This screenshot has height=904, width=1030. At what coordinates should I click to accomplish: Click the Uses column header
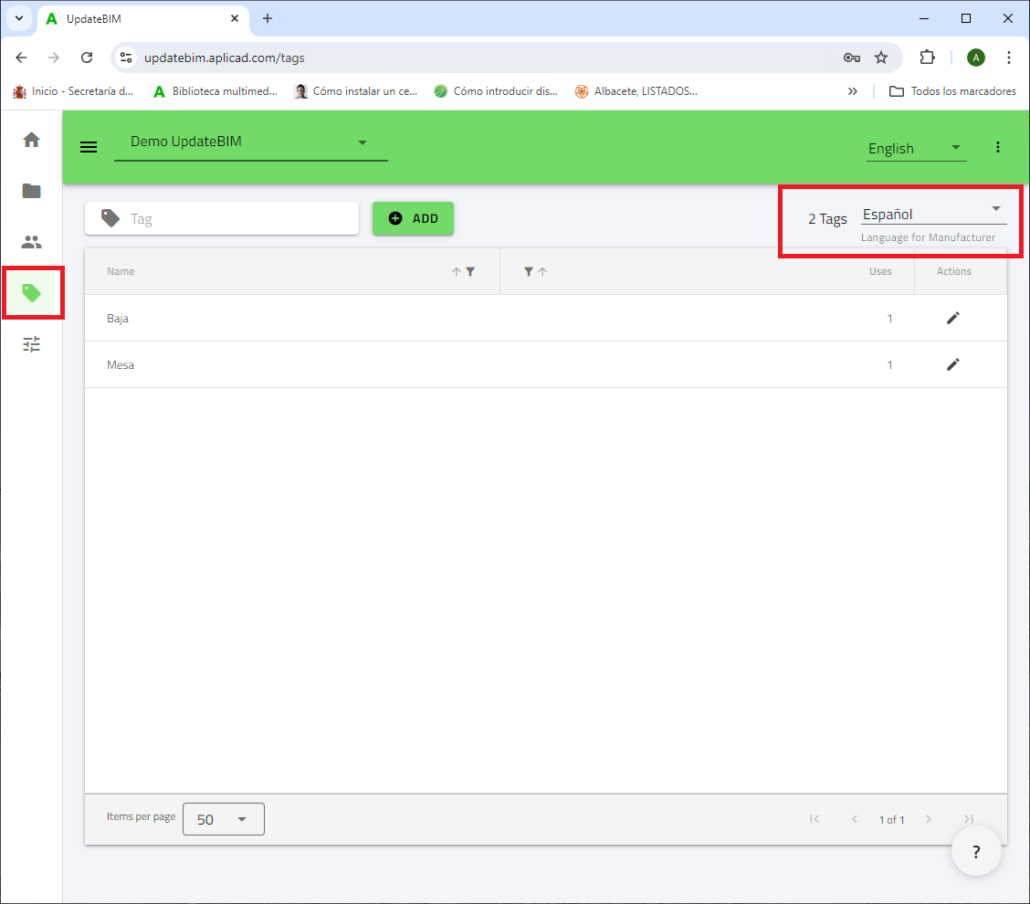tap(880, 271)
